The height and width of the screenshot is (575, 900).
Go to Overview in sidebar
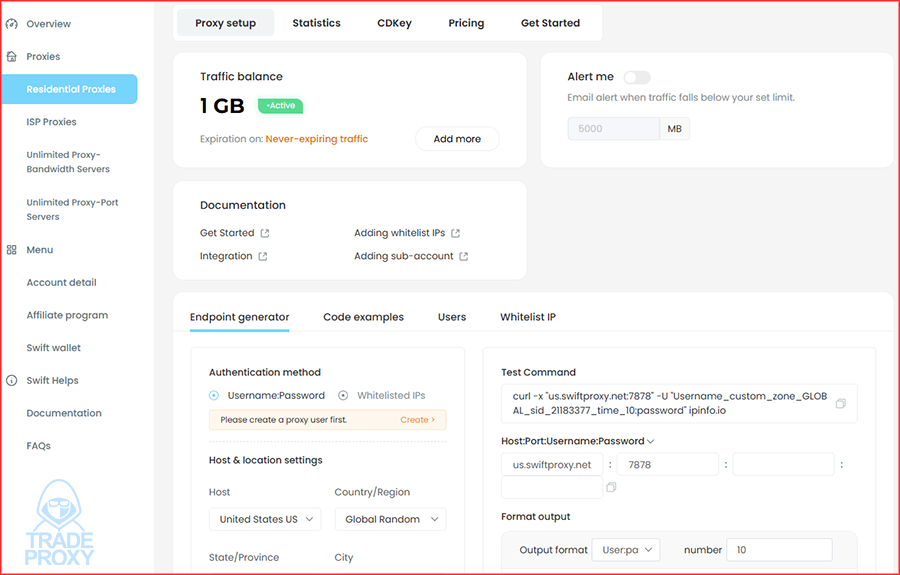tap(49, 24)
